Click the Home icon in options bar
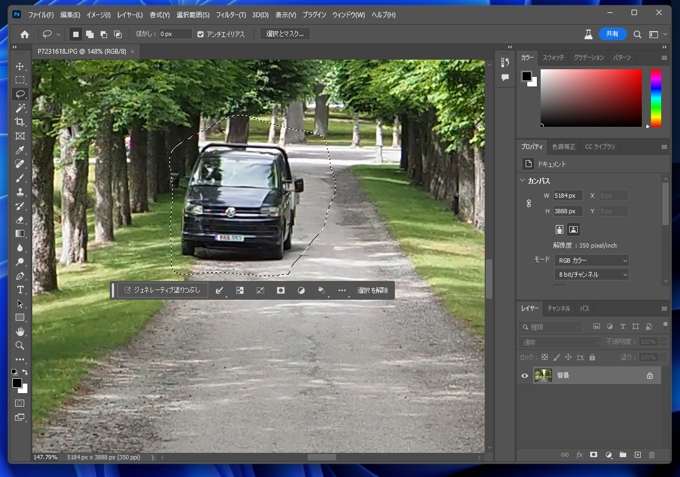 click(25, 34)
